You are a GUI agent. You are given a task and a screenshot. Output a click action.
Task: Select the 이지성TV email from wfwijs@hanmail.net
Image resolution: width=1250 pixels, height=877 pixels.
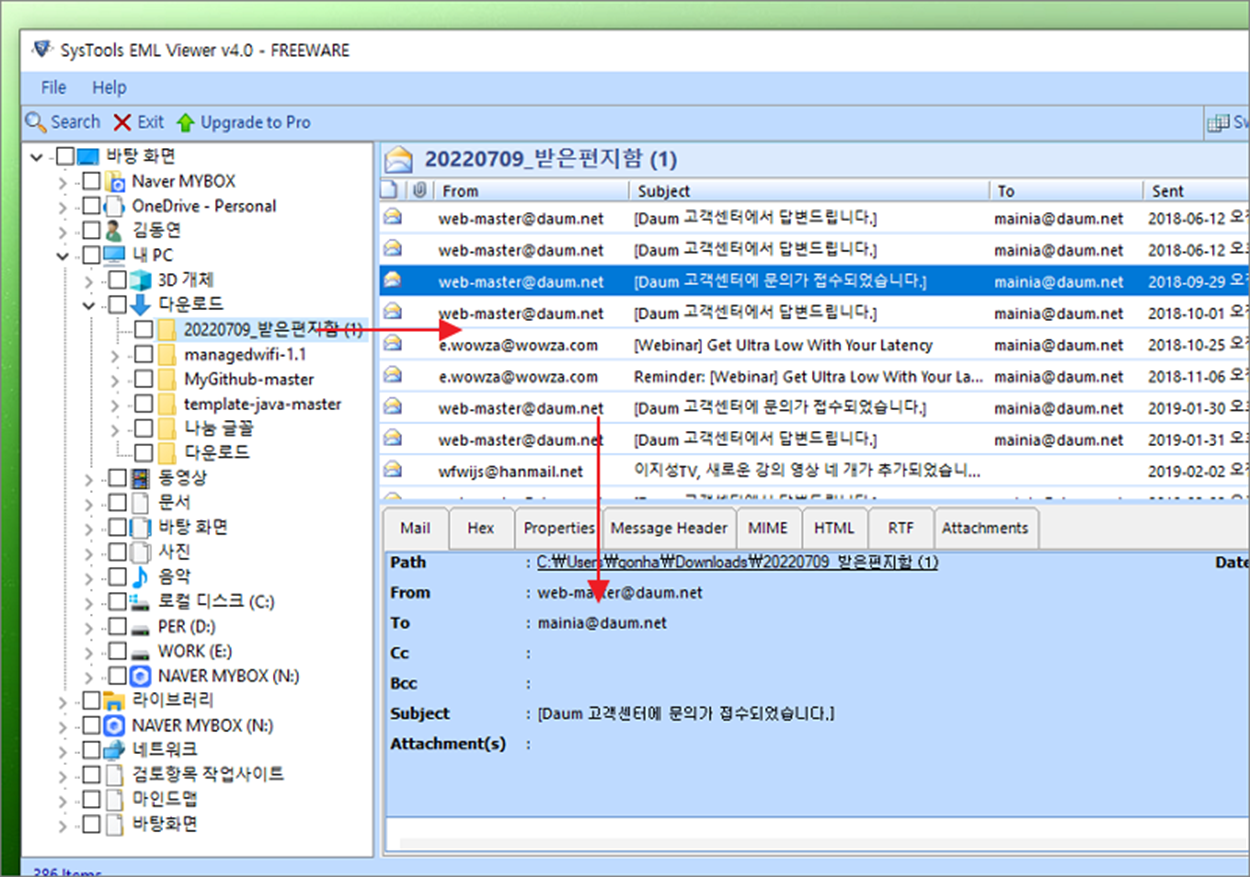coord(814,471)
